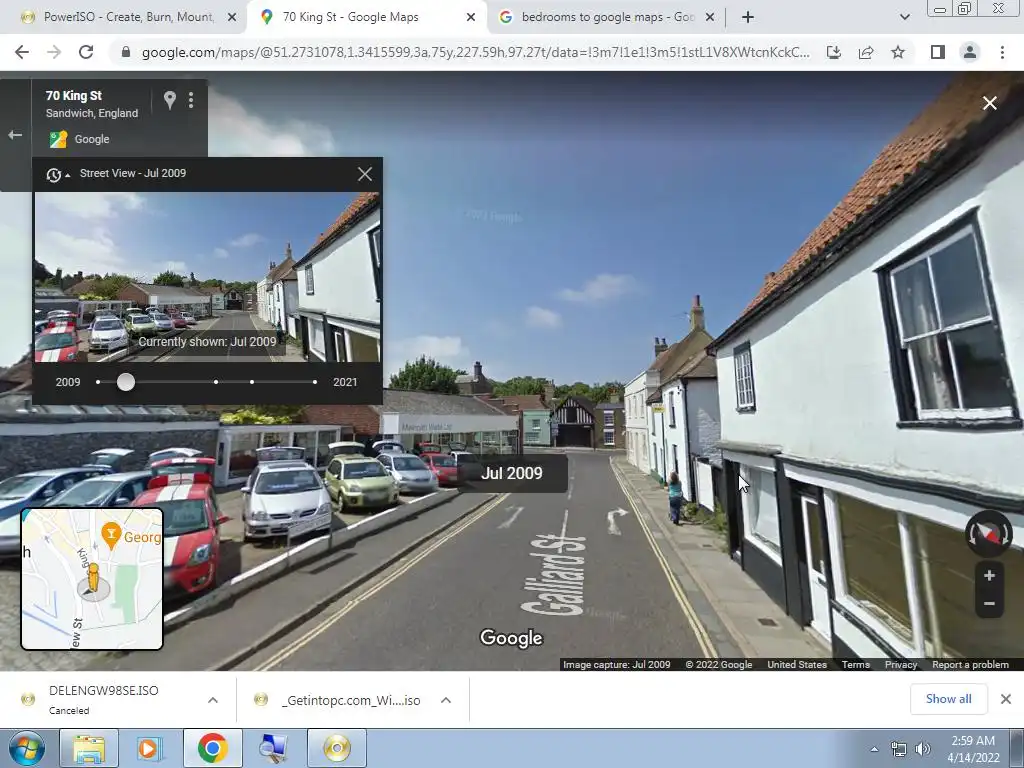
Task: Open a new browser tab
Action: point(748,18)
